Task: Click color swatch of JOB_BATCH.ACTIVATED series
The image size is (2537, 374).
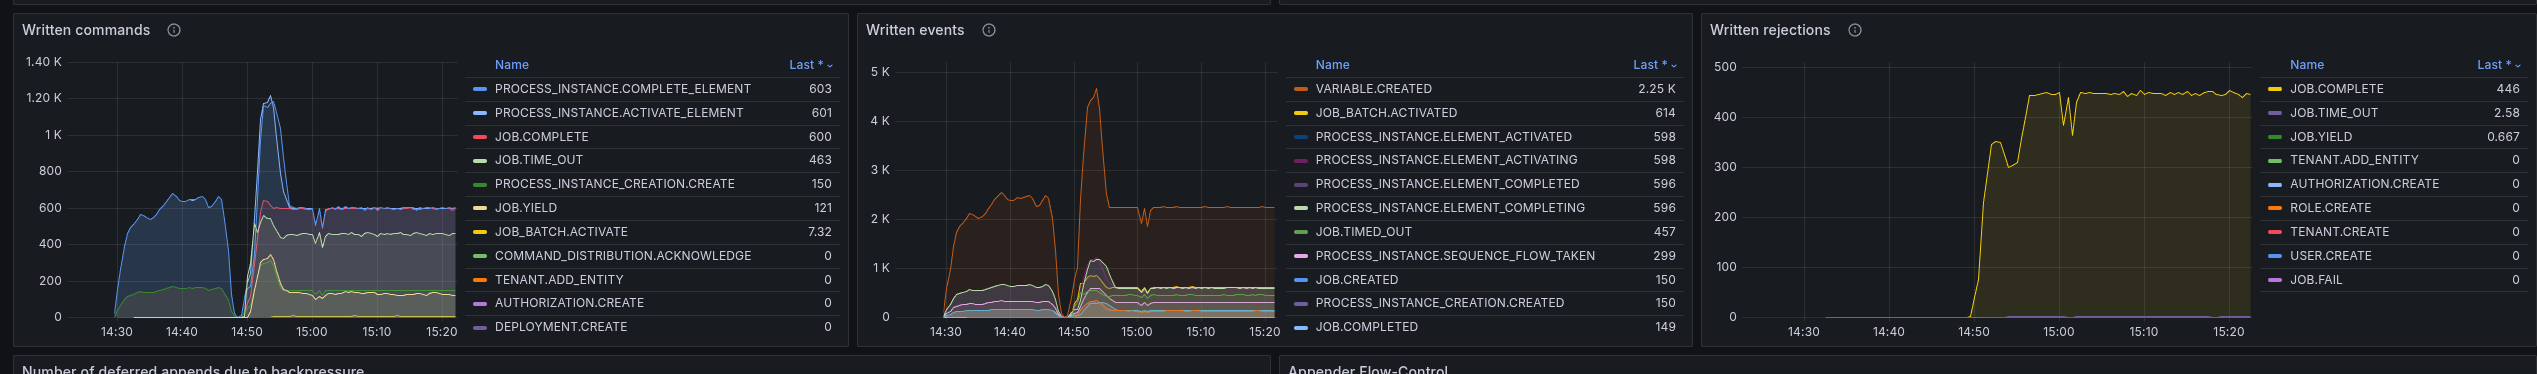Action: [x=1301, y=113]
